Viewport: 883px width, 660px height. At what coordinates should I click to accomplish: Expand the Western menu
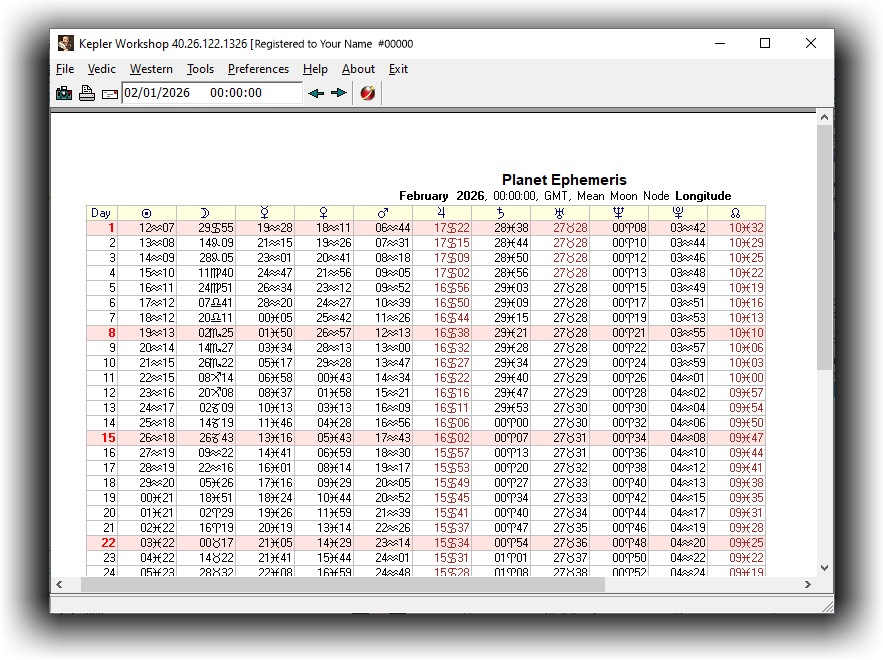coord(151,69)
